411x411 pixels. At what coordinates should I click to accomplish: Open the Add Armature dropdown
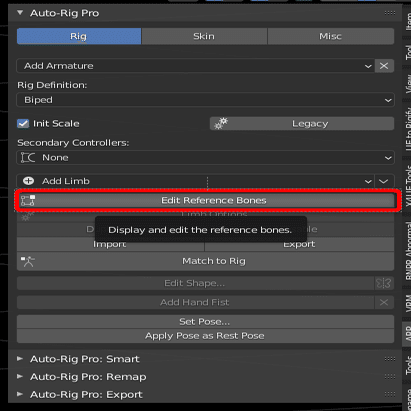click(x=195, y=66)
